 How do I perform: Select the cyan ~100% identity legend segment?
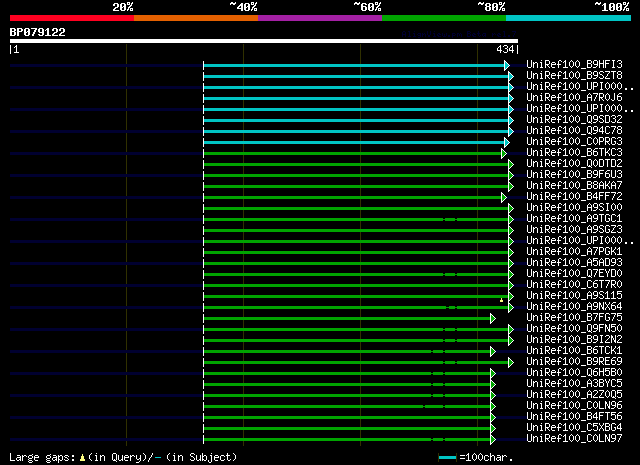(x=568, y=18)
